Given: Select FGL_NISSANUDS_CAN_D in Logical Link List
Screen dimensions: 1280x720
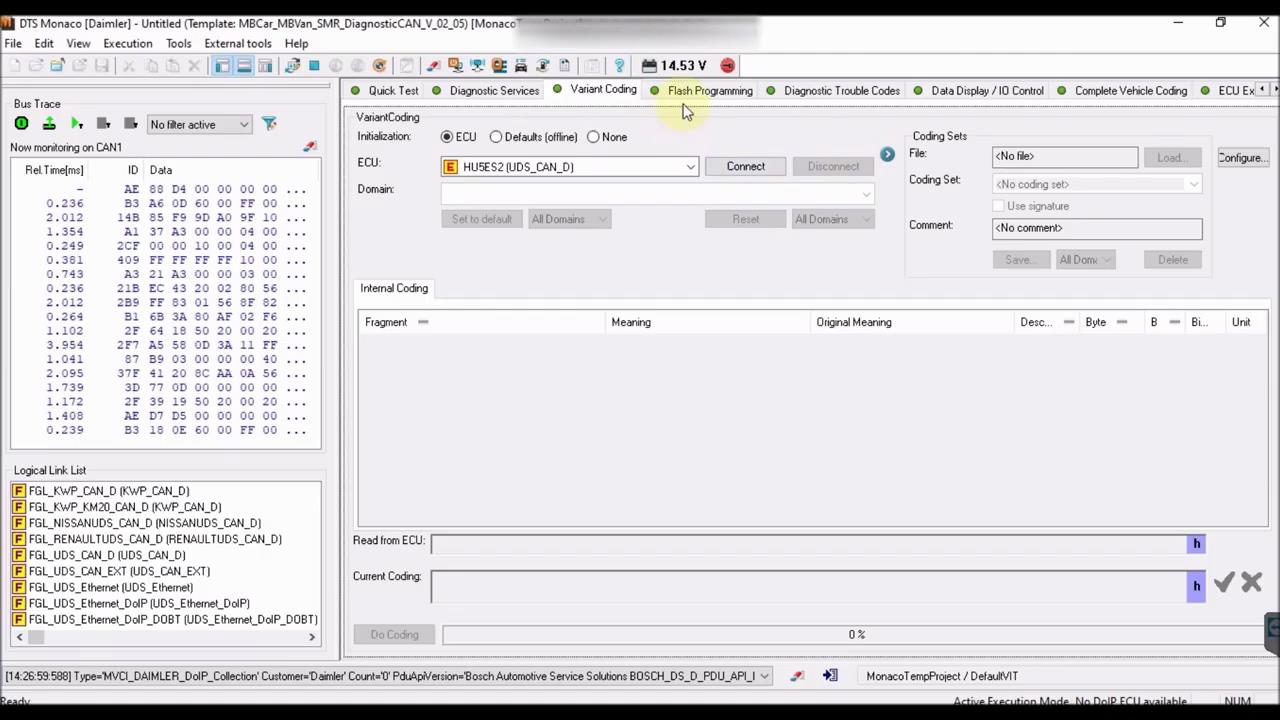Looking at the screenshot, I should (x=144, y=523).
